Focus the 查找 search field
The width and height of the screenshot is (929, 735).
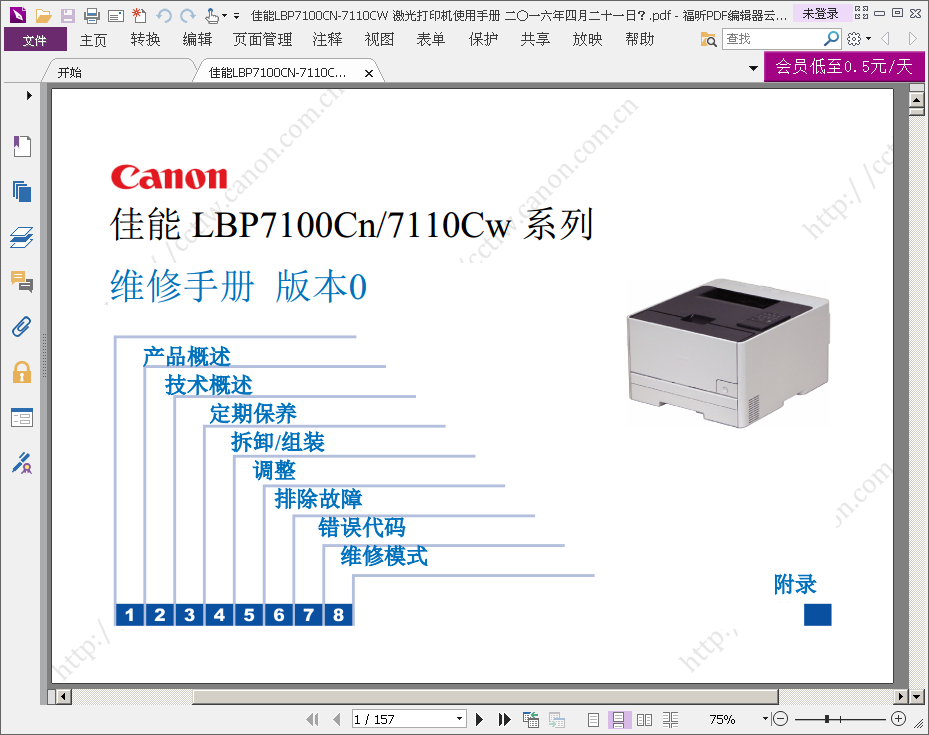771,39
